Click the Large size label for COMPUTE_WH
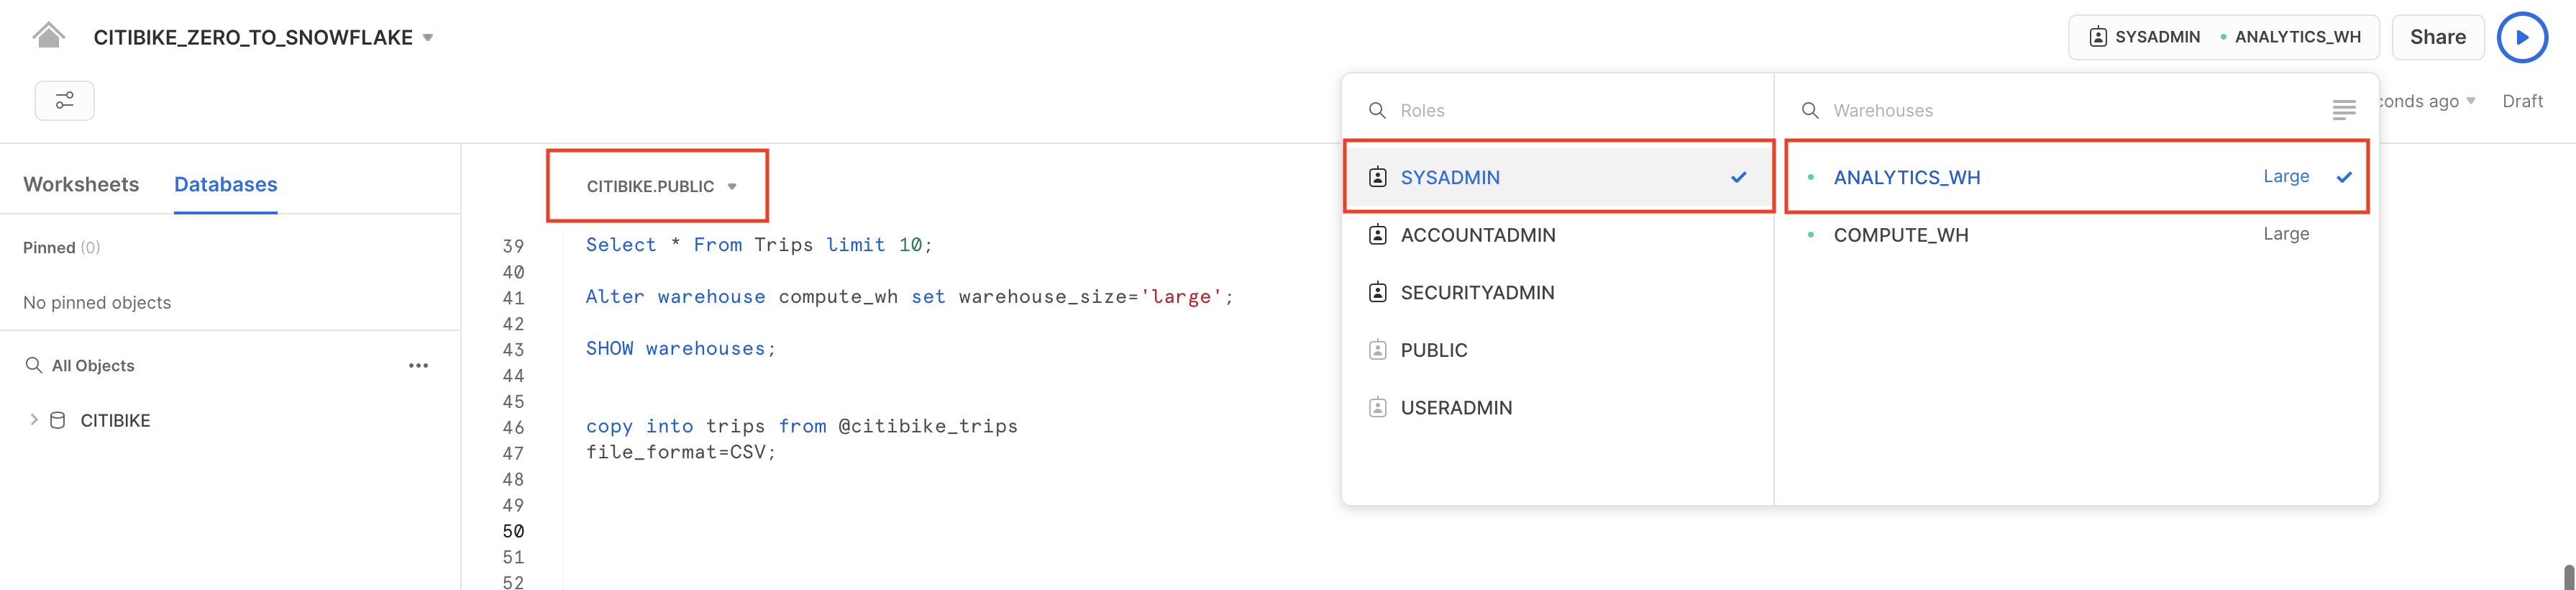 pos(2286,234)
